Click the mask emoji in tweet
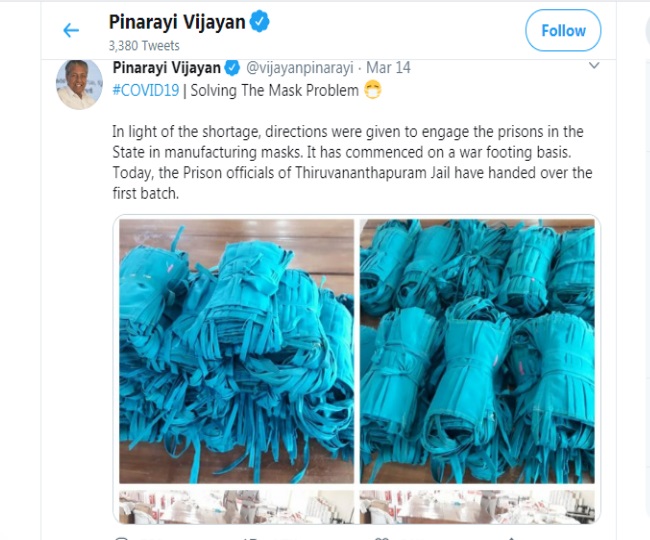The image size is (650, 540). point(373,90)
